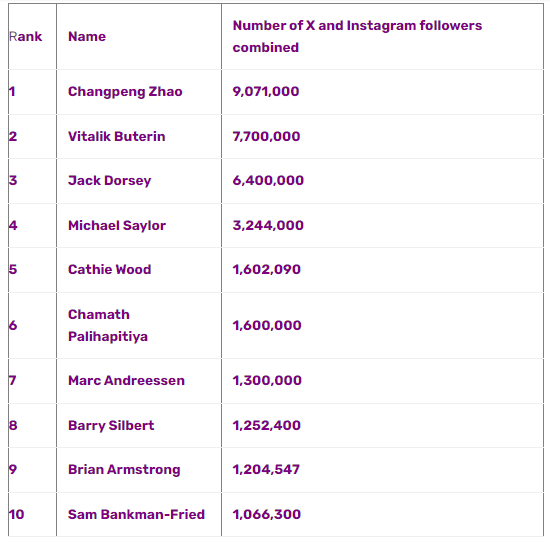Select the 1,602,090 follower figure
This screenshot has width=550, height=542.
point(267,269)
